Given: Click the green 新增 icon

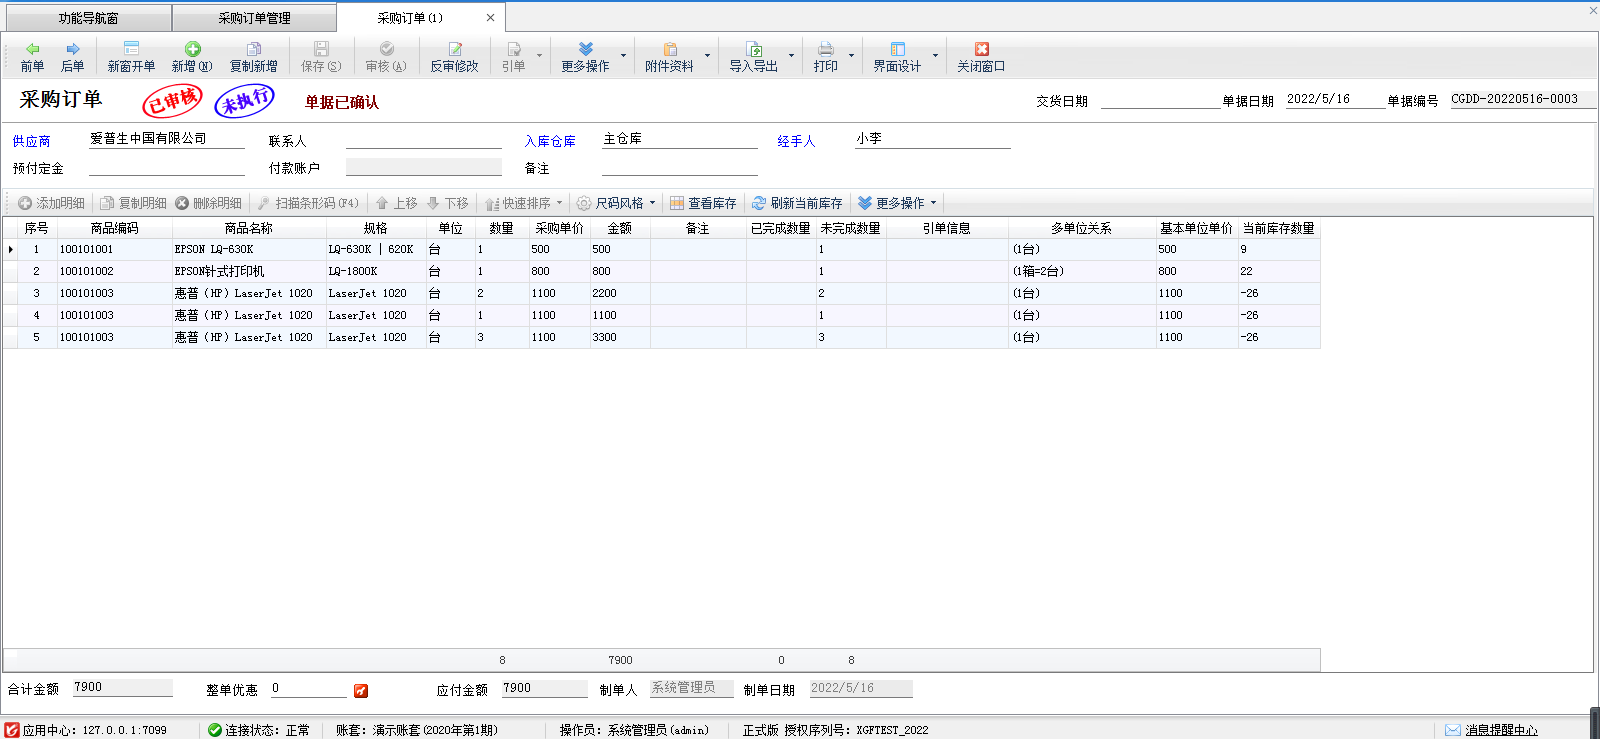Looking at the screenshot, I should pyautogui.click(x=192, y=49).
